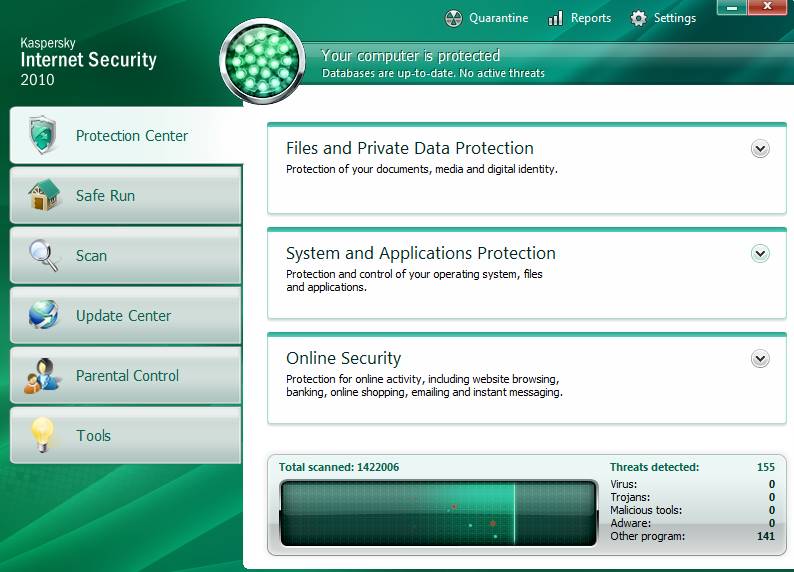Click the Virus: count row
This screenshot has height=572, width=794.
(x=692, y=484)
